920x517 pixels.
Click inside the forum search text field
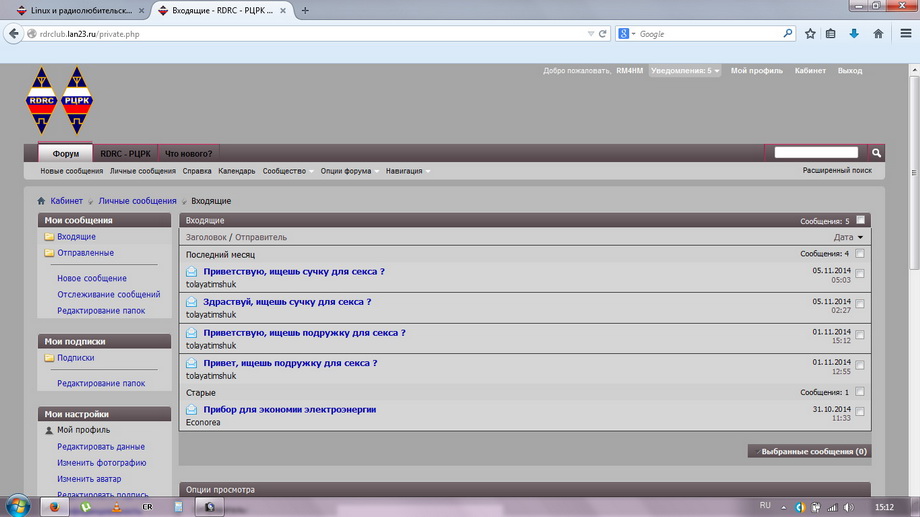tap(816, 153)
